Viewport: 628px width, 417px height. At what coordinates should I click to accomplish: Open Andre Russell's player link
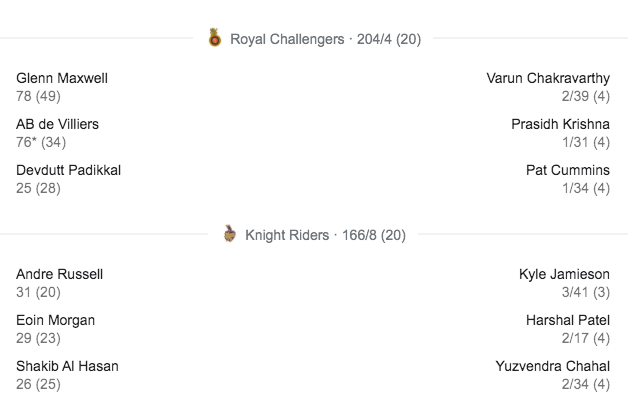click(x=60, y=274)
